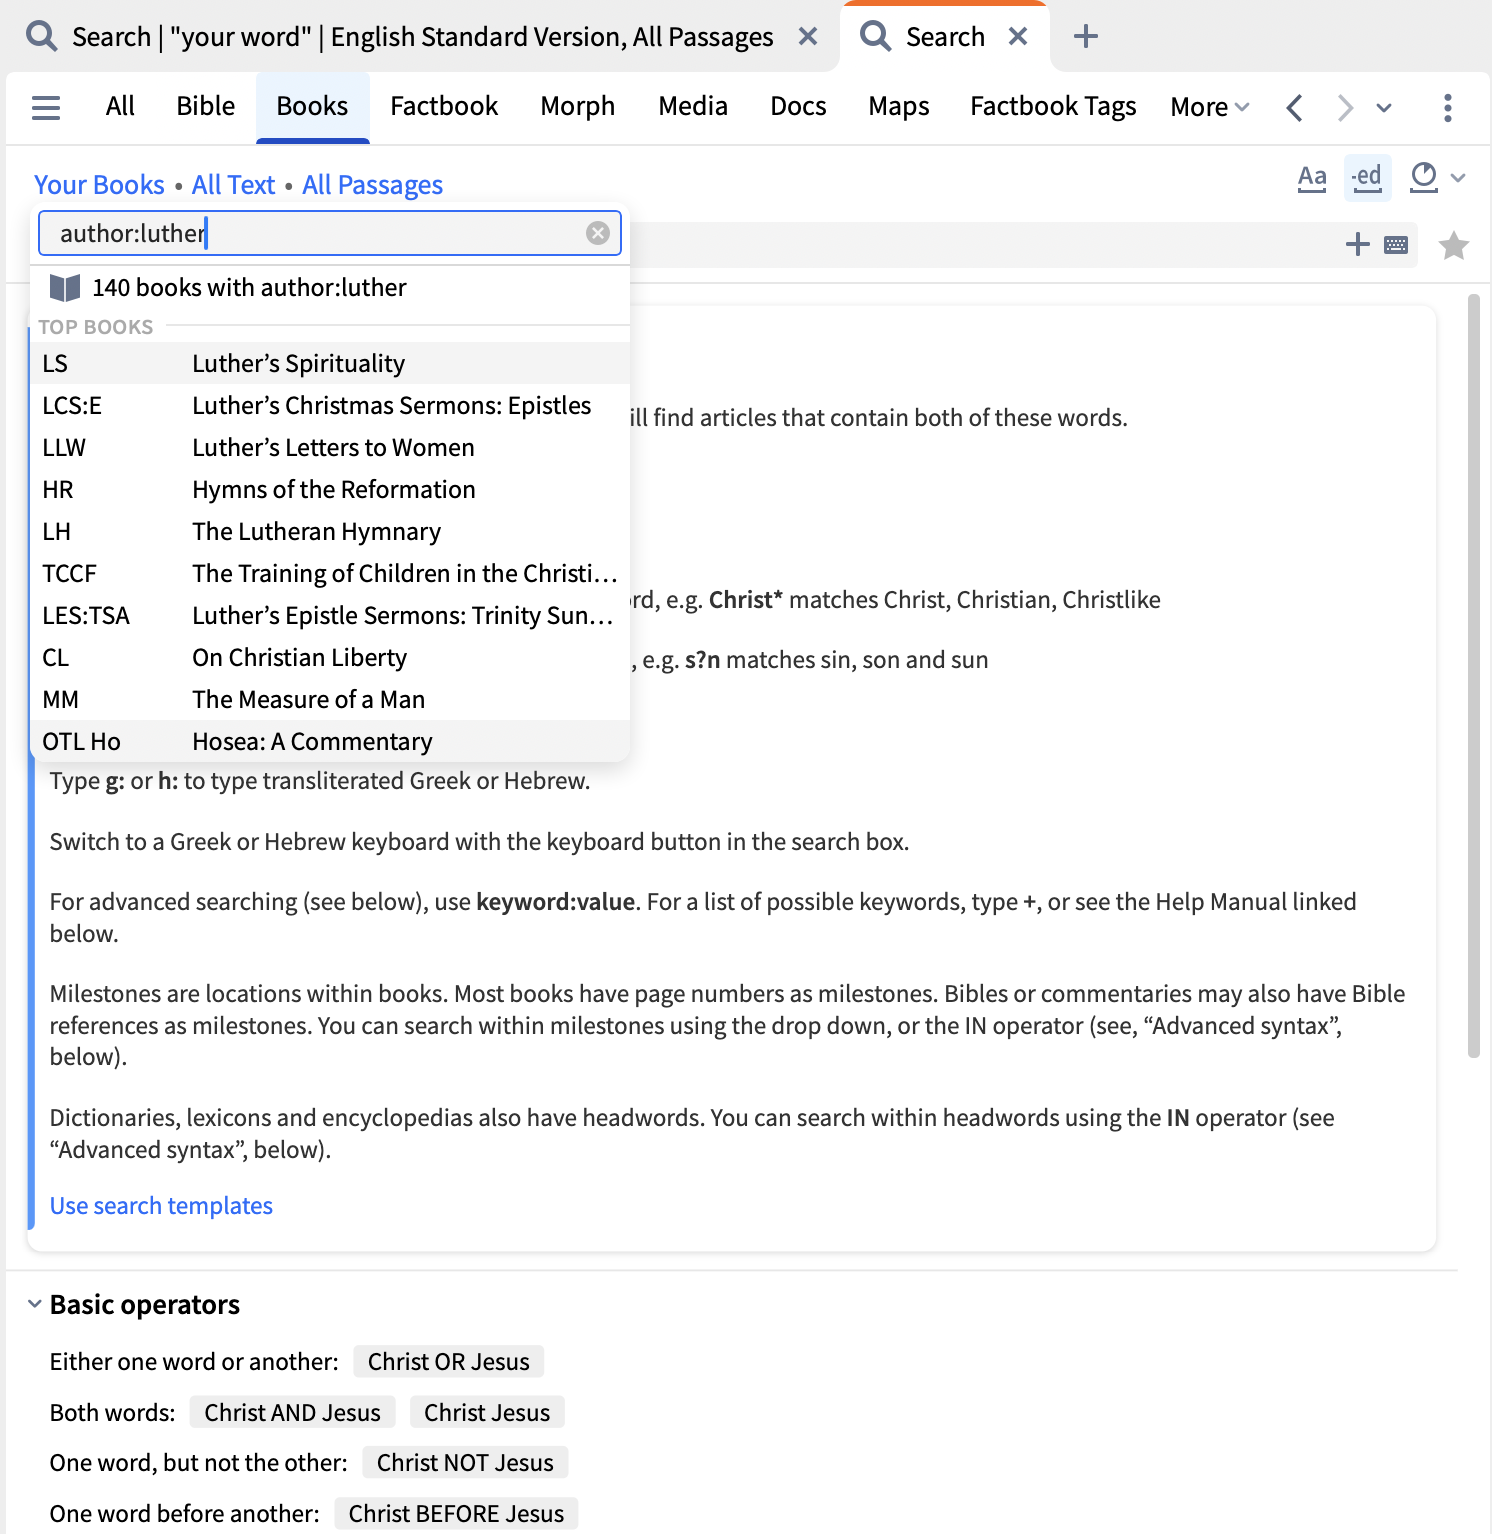Open the All Text field selector
1492x1534 pixels.
[233, 185]
